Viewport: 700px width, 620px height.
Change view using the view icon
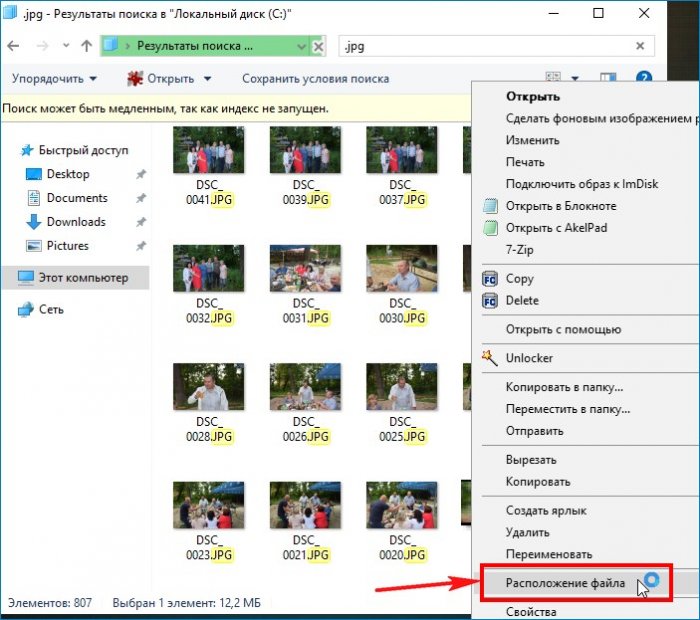[x=553, y=78]
